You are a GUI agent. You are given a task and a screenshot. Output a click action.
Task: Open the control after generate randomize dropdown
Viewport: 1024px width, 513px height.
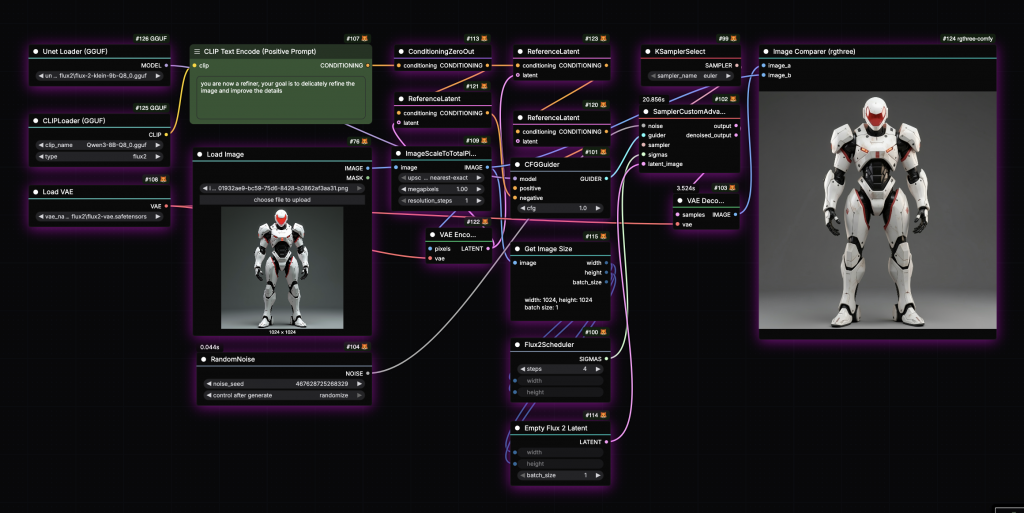(282, 395)
